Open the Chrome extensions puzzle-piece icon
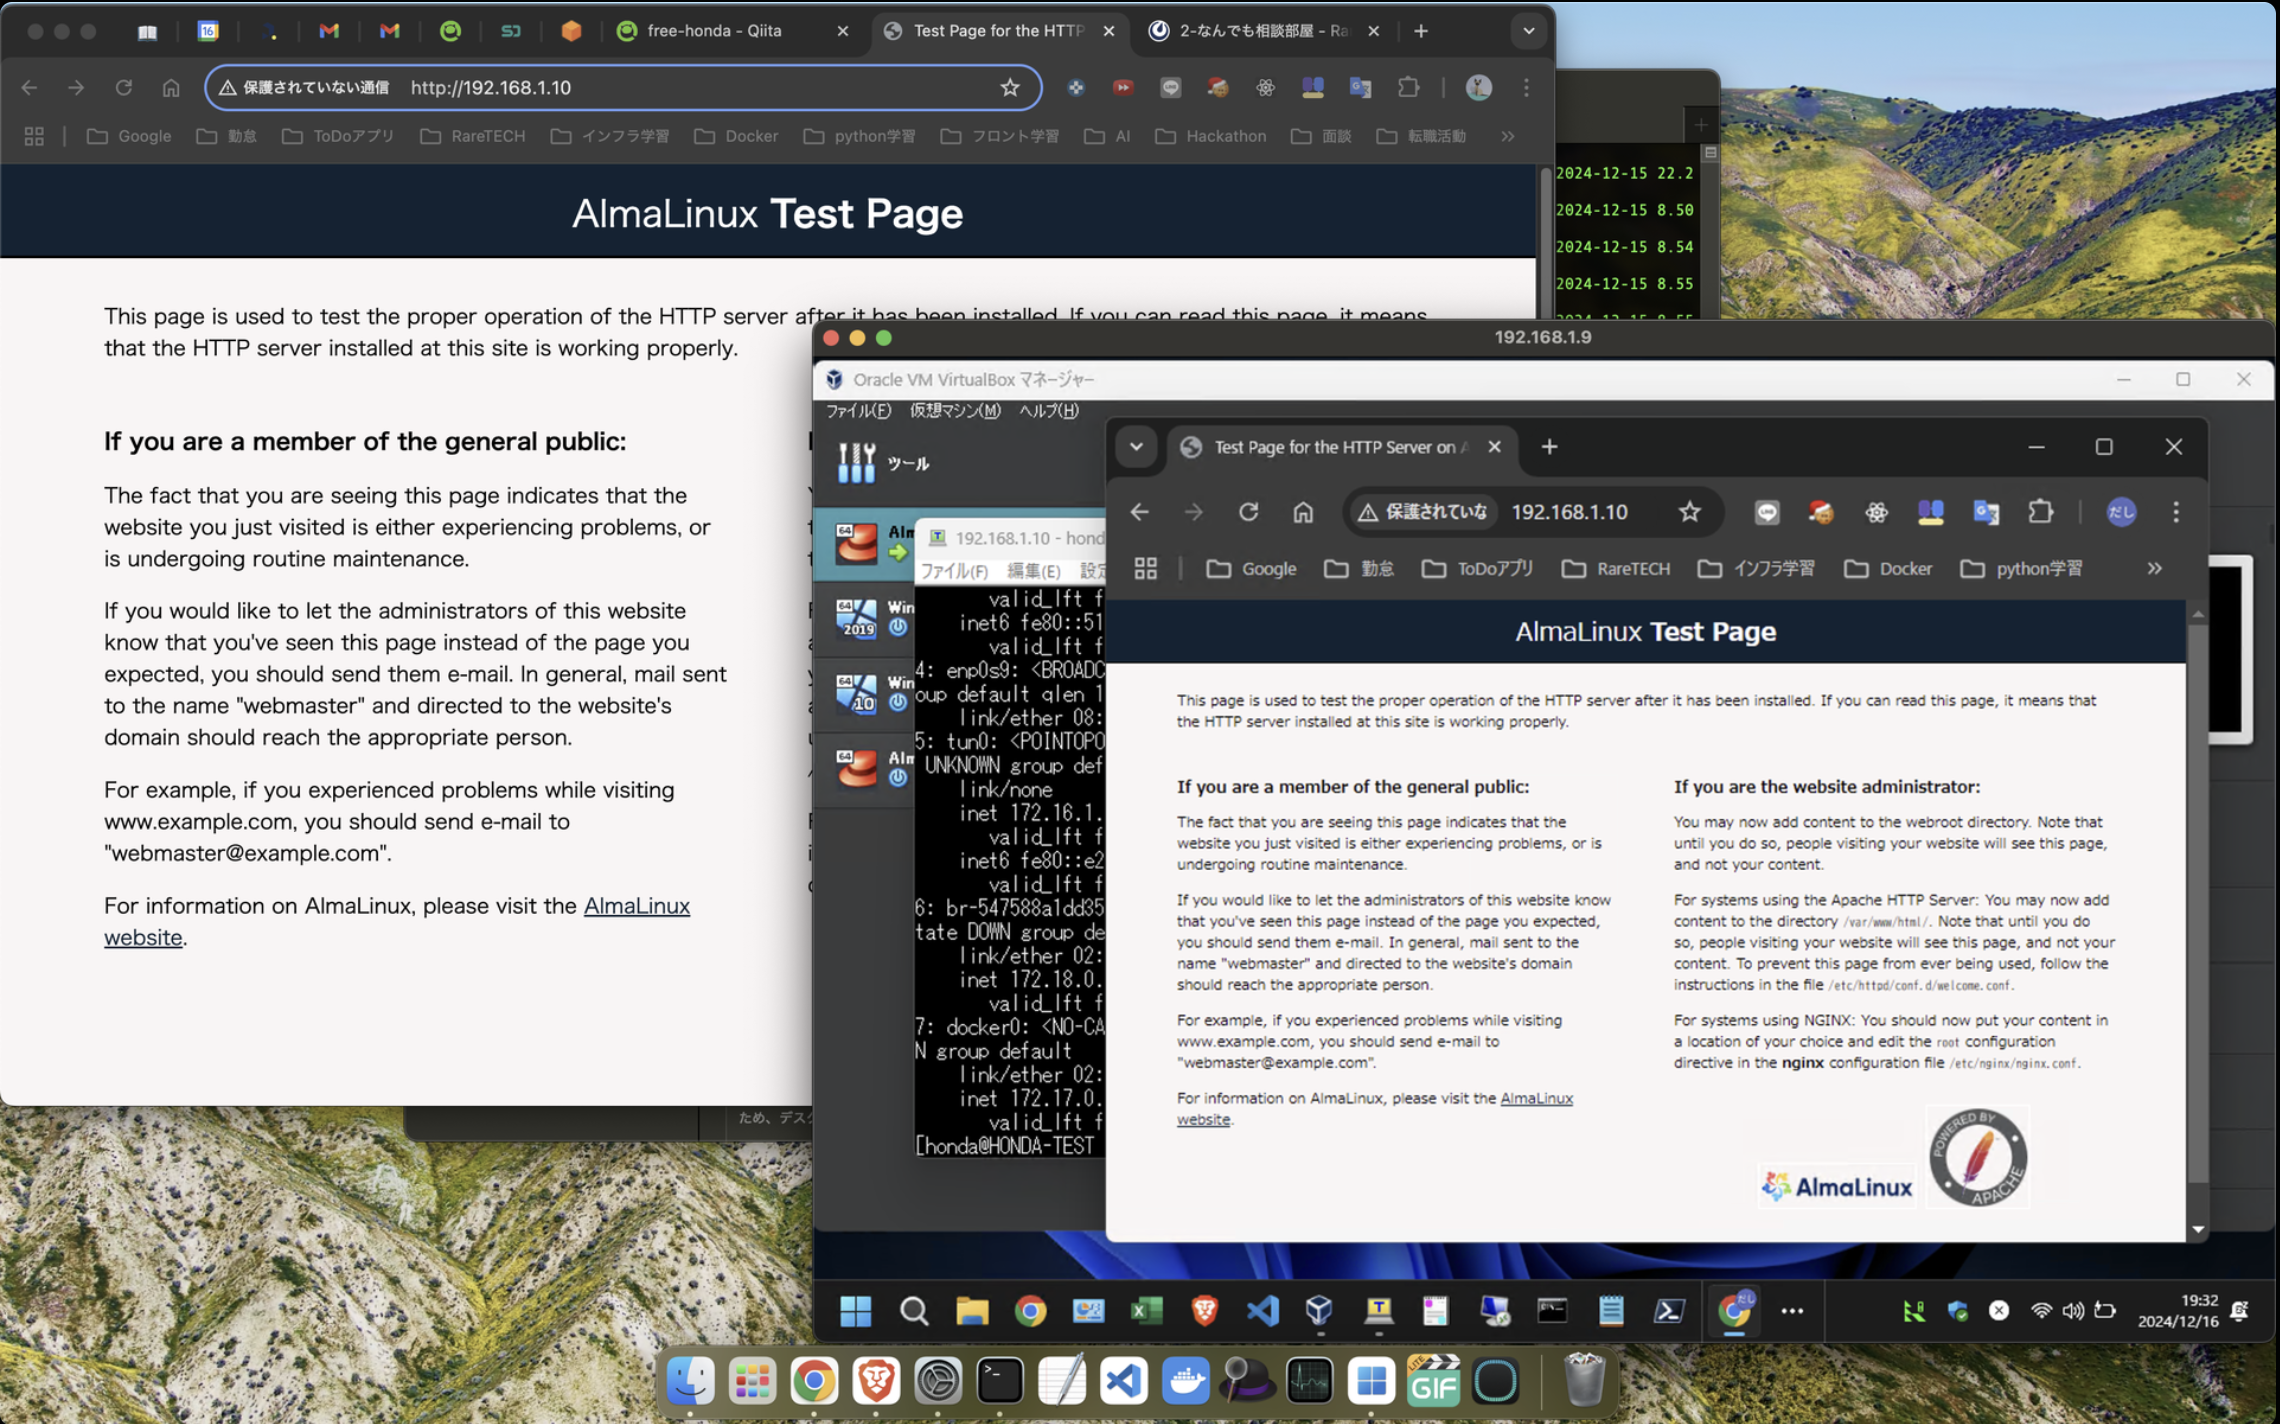Viewport: 2280px width, 1424px height. click(x=1408, y=88)
